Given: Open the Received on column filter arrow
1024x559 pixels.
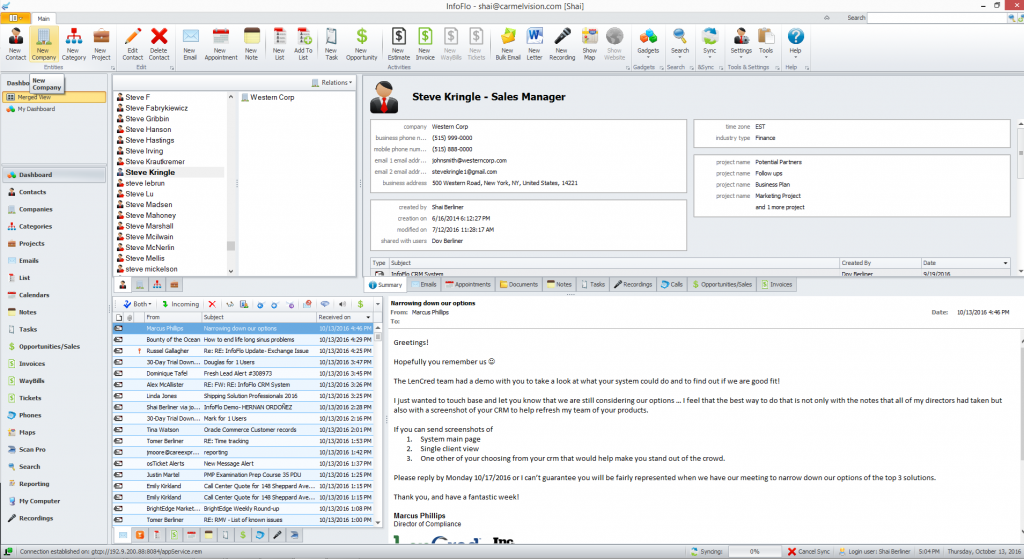Looking at the screenshot, I should [368, 317].
